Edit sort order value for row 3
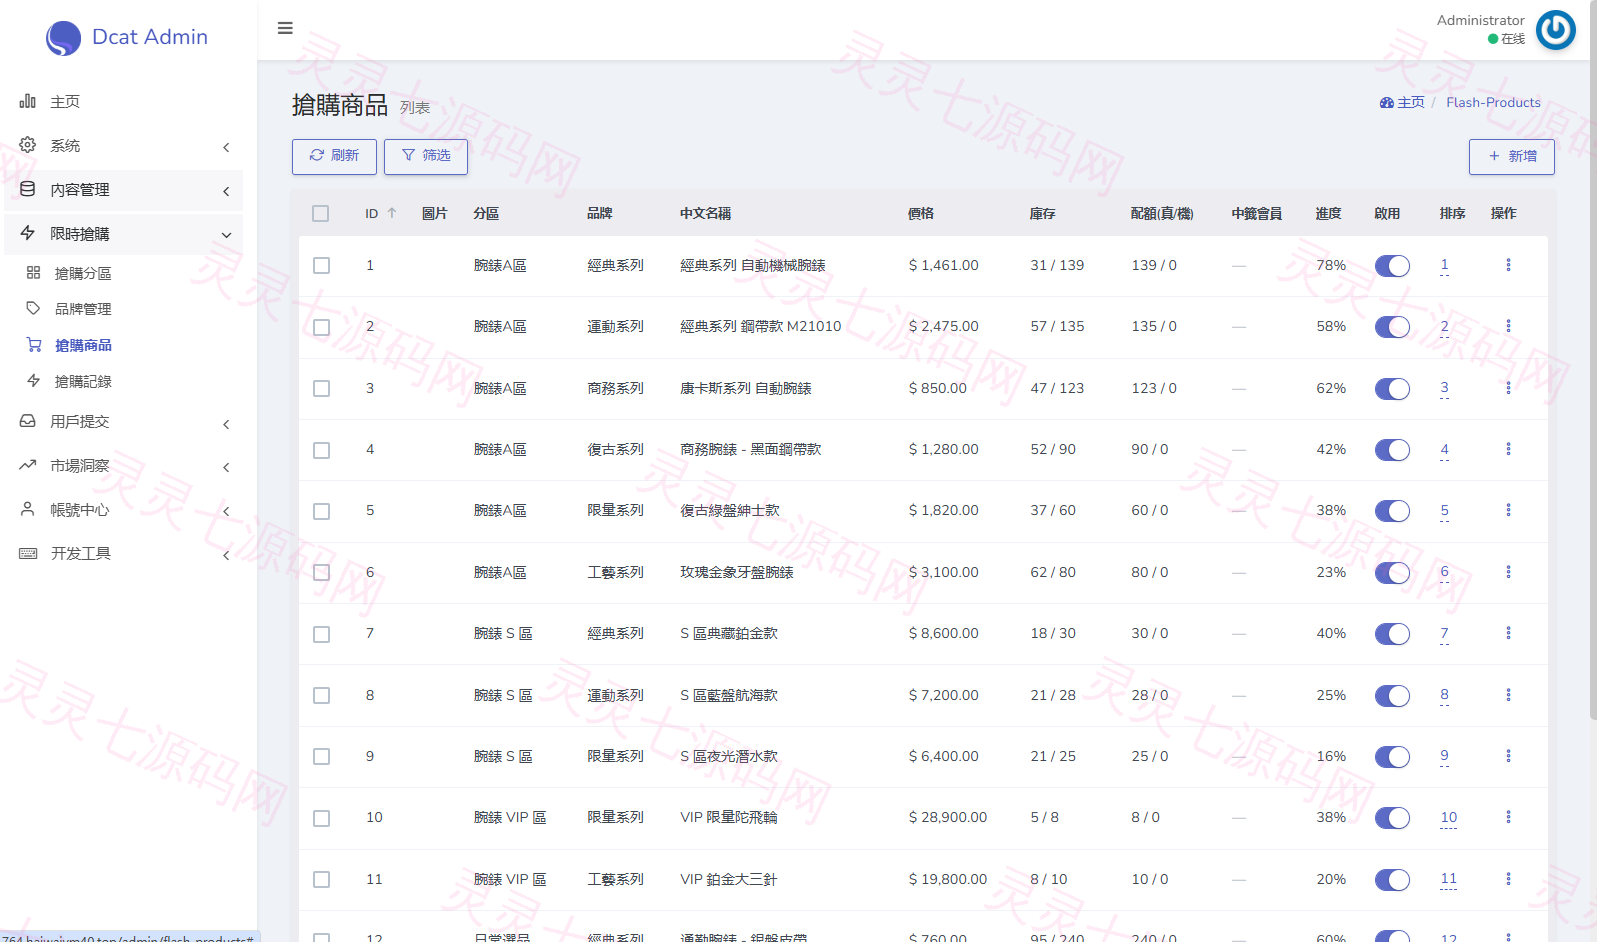The height and width of the screenshot is (942, 1597). (x=1444, y=388)
